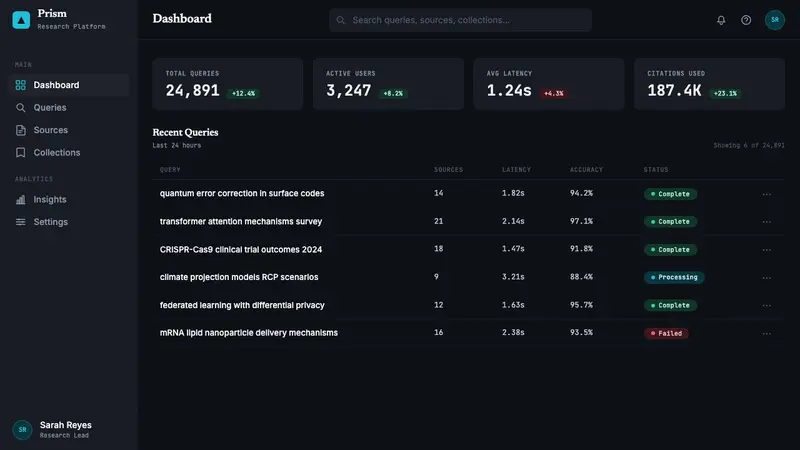Click the Dashboard page title
Screen dimensions: 800x450
[x=182, y=19]
